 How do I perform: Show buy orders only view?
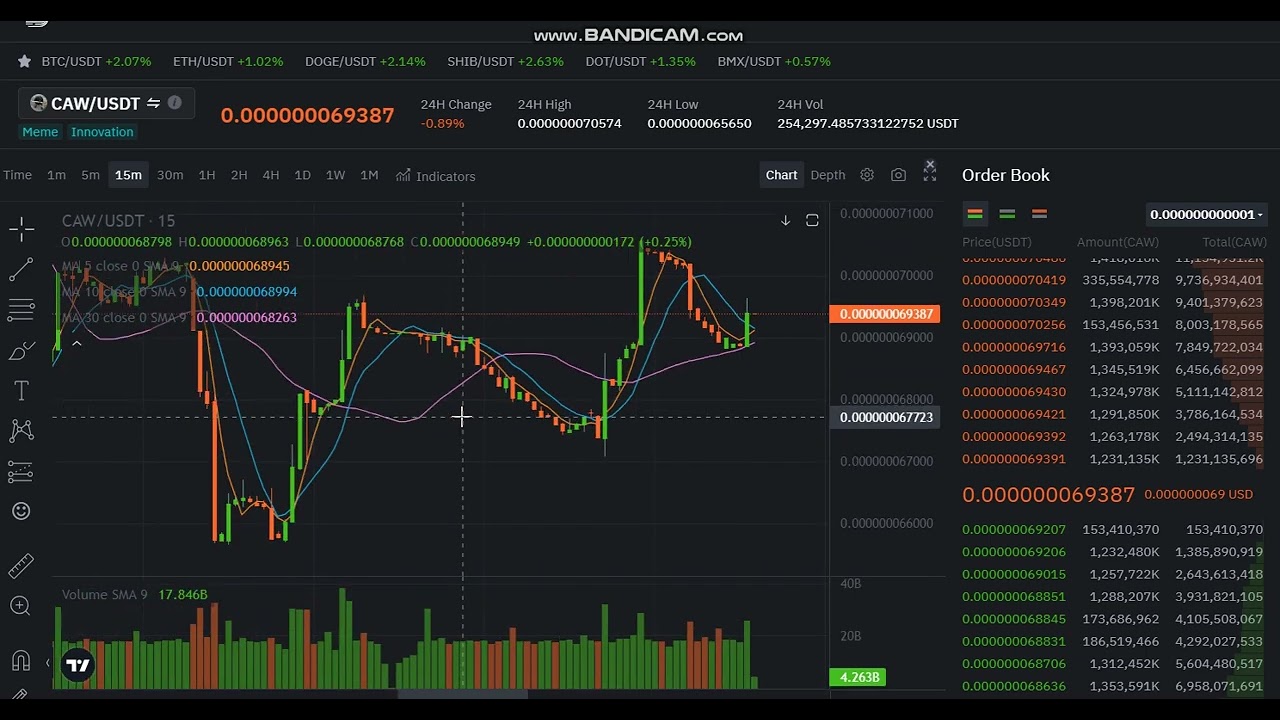[x=1007, y=214]
